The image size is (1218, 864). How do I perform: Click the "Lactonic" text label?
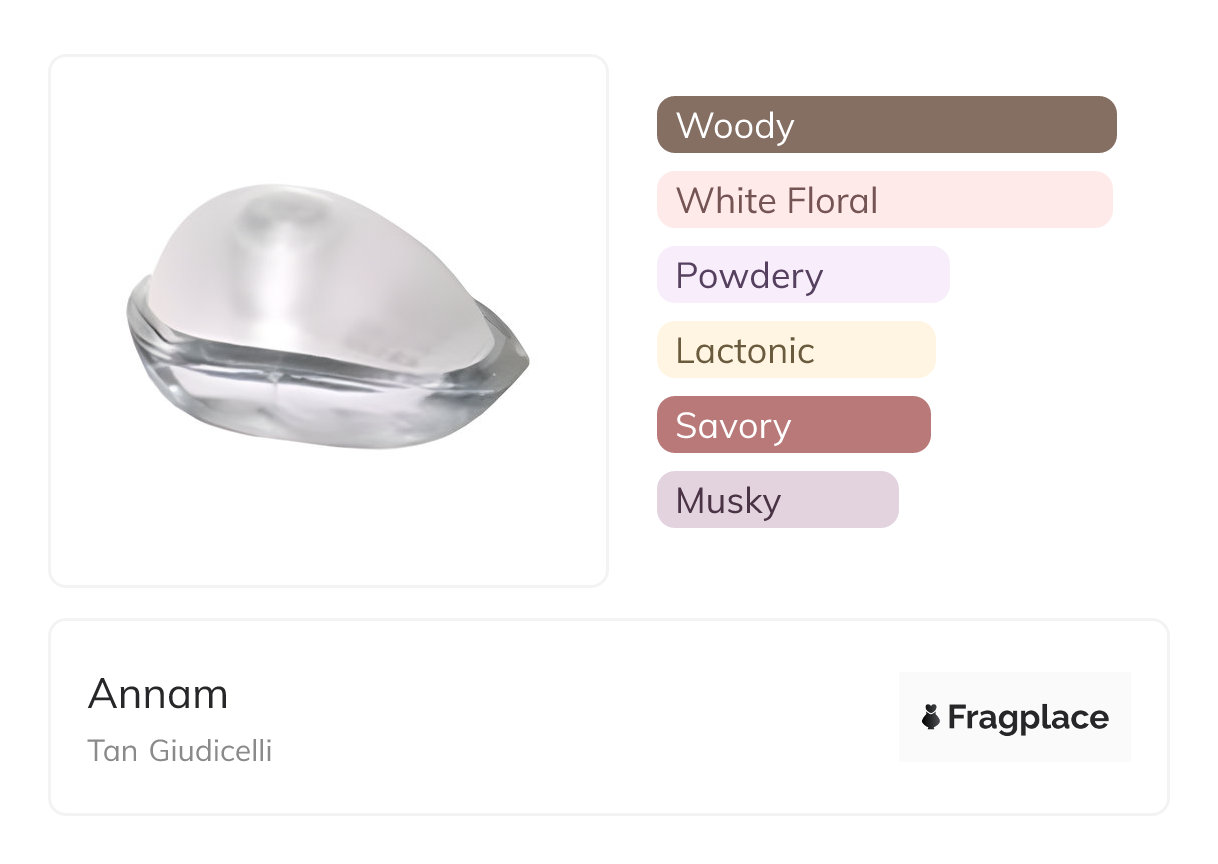tap(745, 351)
